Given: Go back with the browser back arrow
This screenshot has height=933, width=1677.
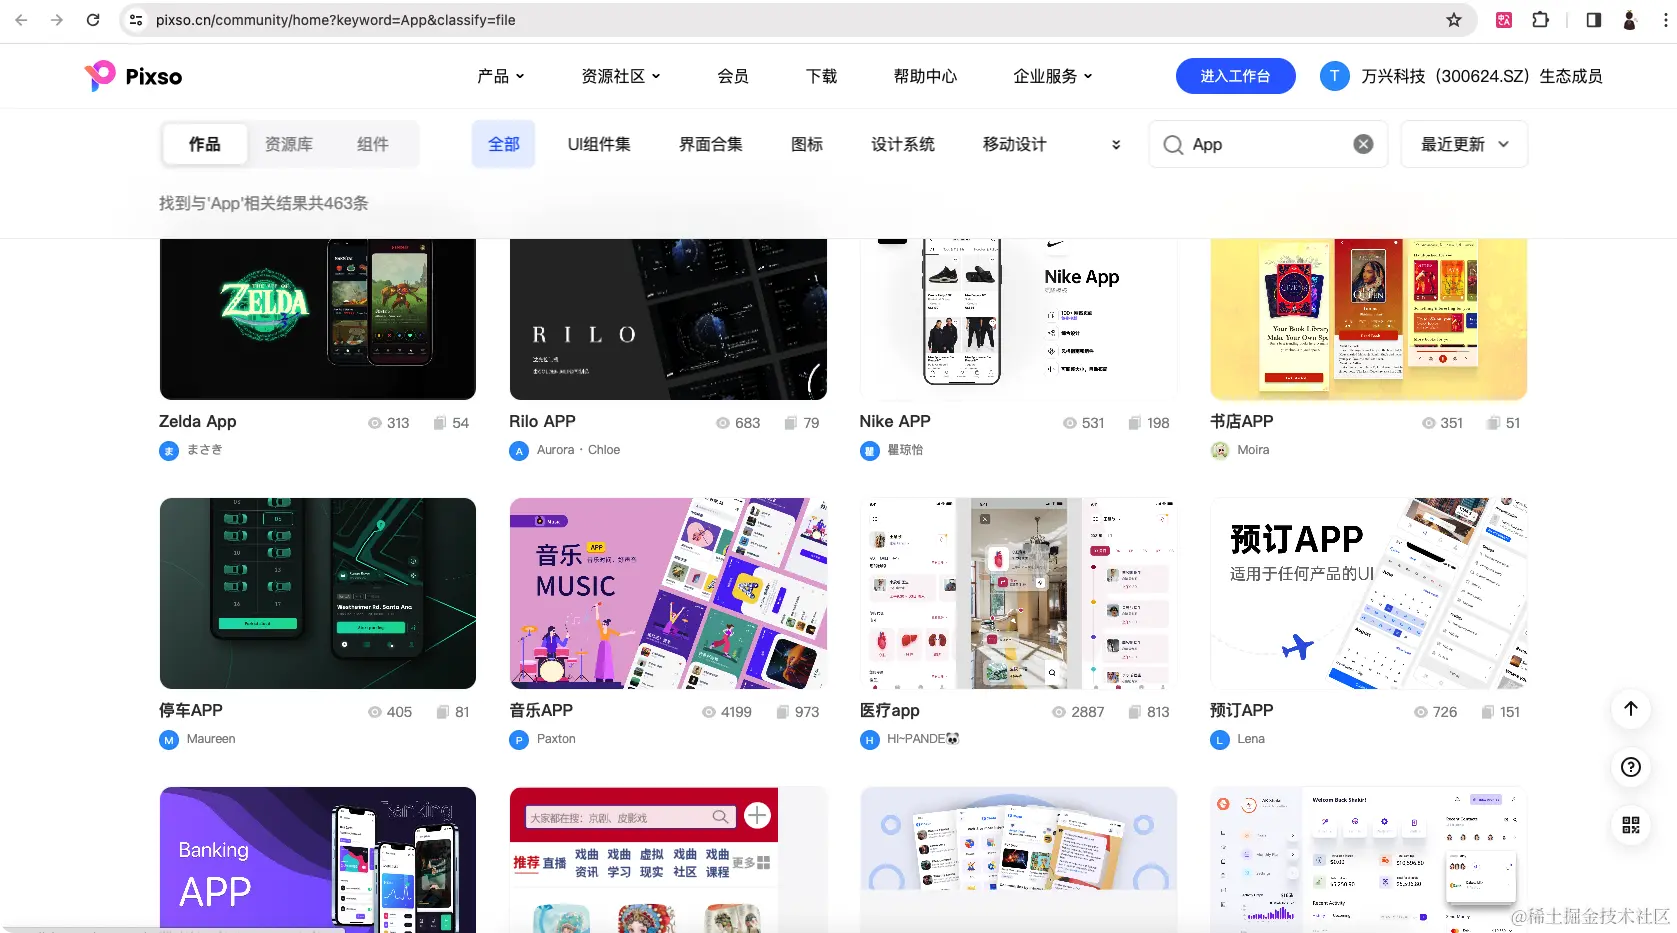Looking at the screenshot, I should pyautogui.click(x=22, y=20).
